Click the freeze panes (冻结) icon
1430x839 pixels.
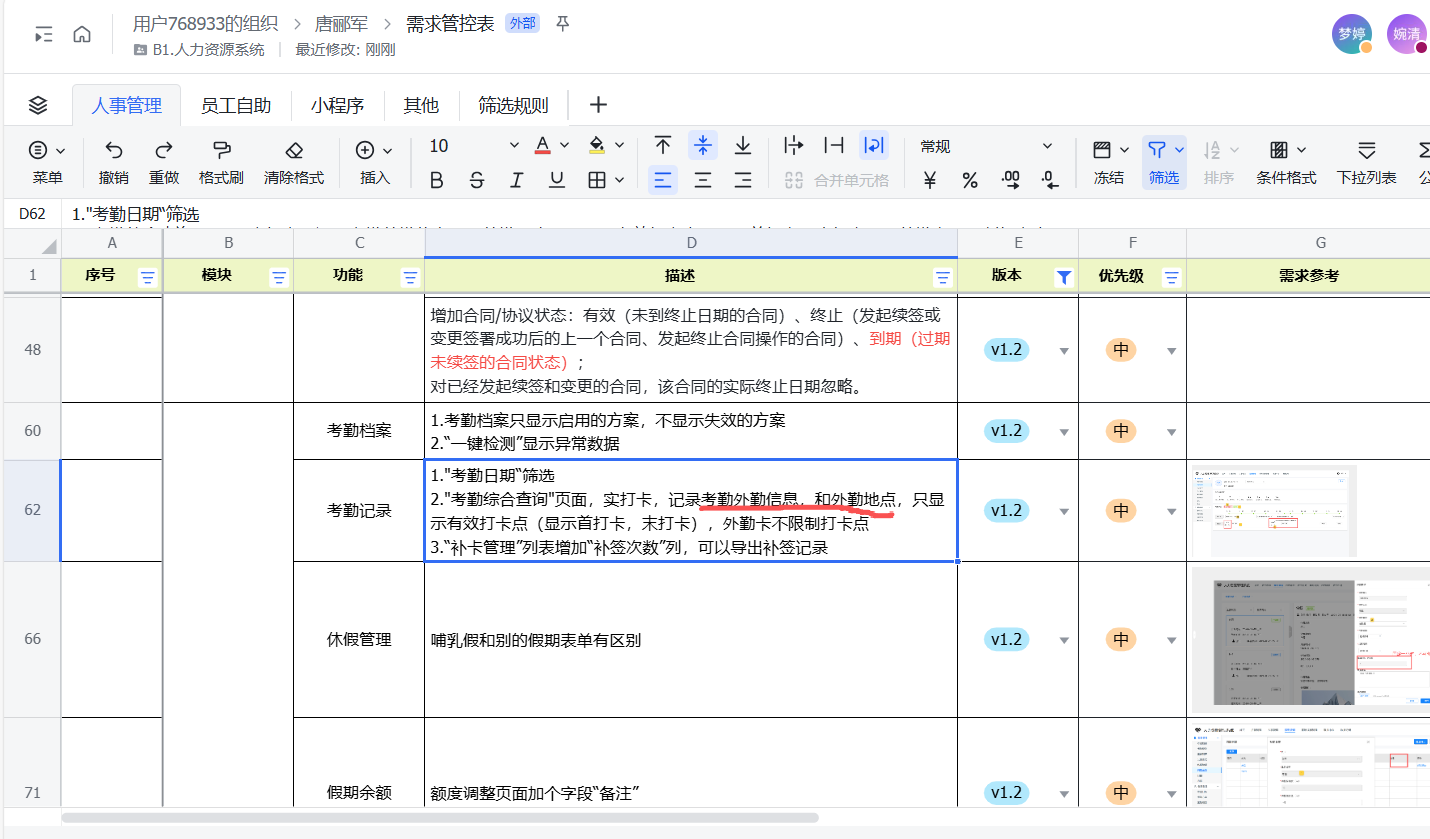click(x=1102, y=150)
